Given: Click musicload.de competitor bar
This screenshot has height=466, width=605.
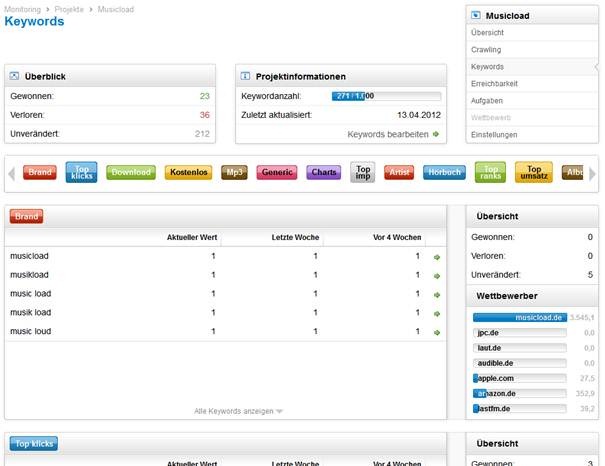Looking at the screenshot, I should 520,317.
